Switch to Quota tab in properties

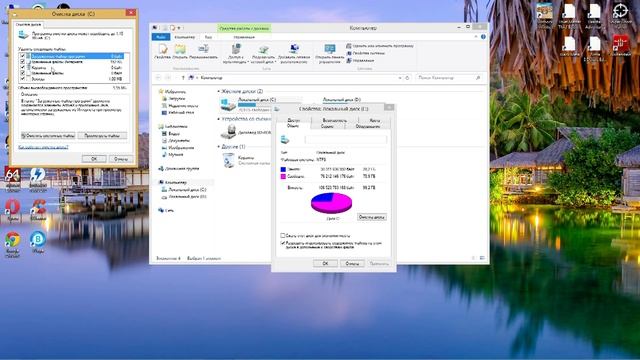coord(375,120)
